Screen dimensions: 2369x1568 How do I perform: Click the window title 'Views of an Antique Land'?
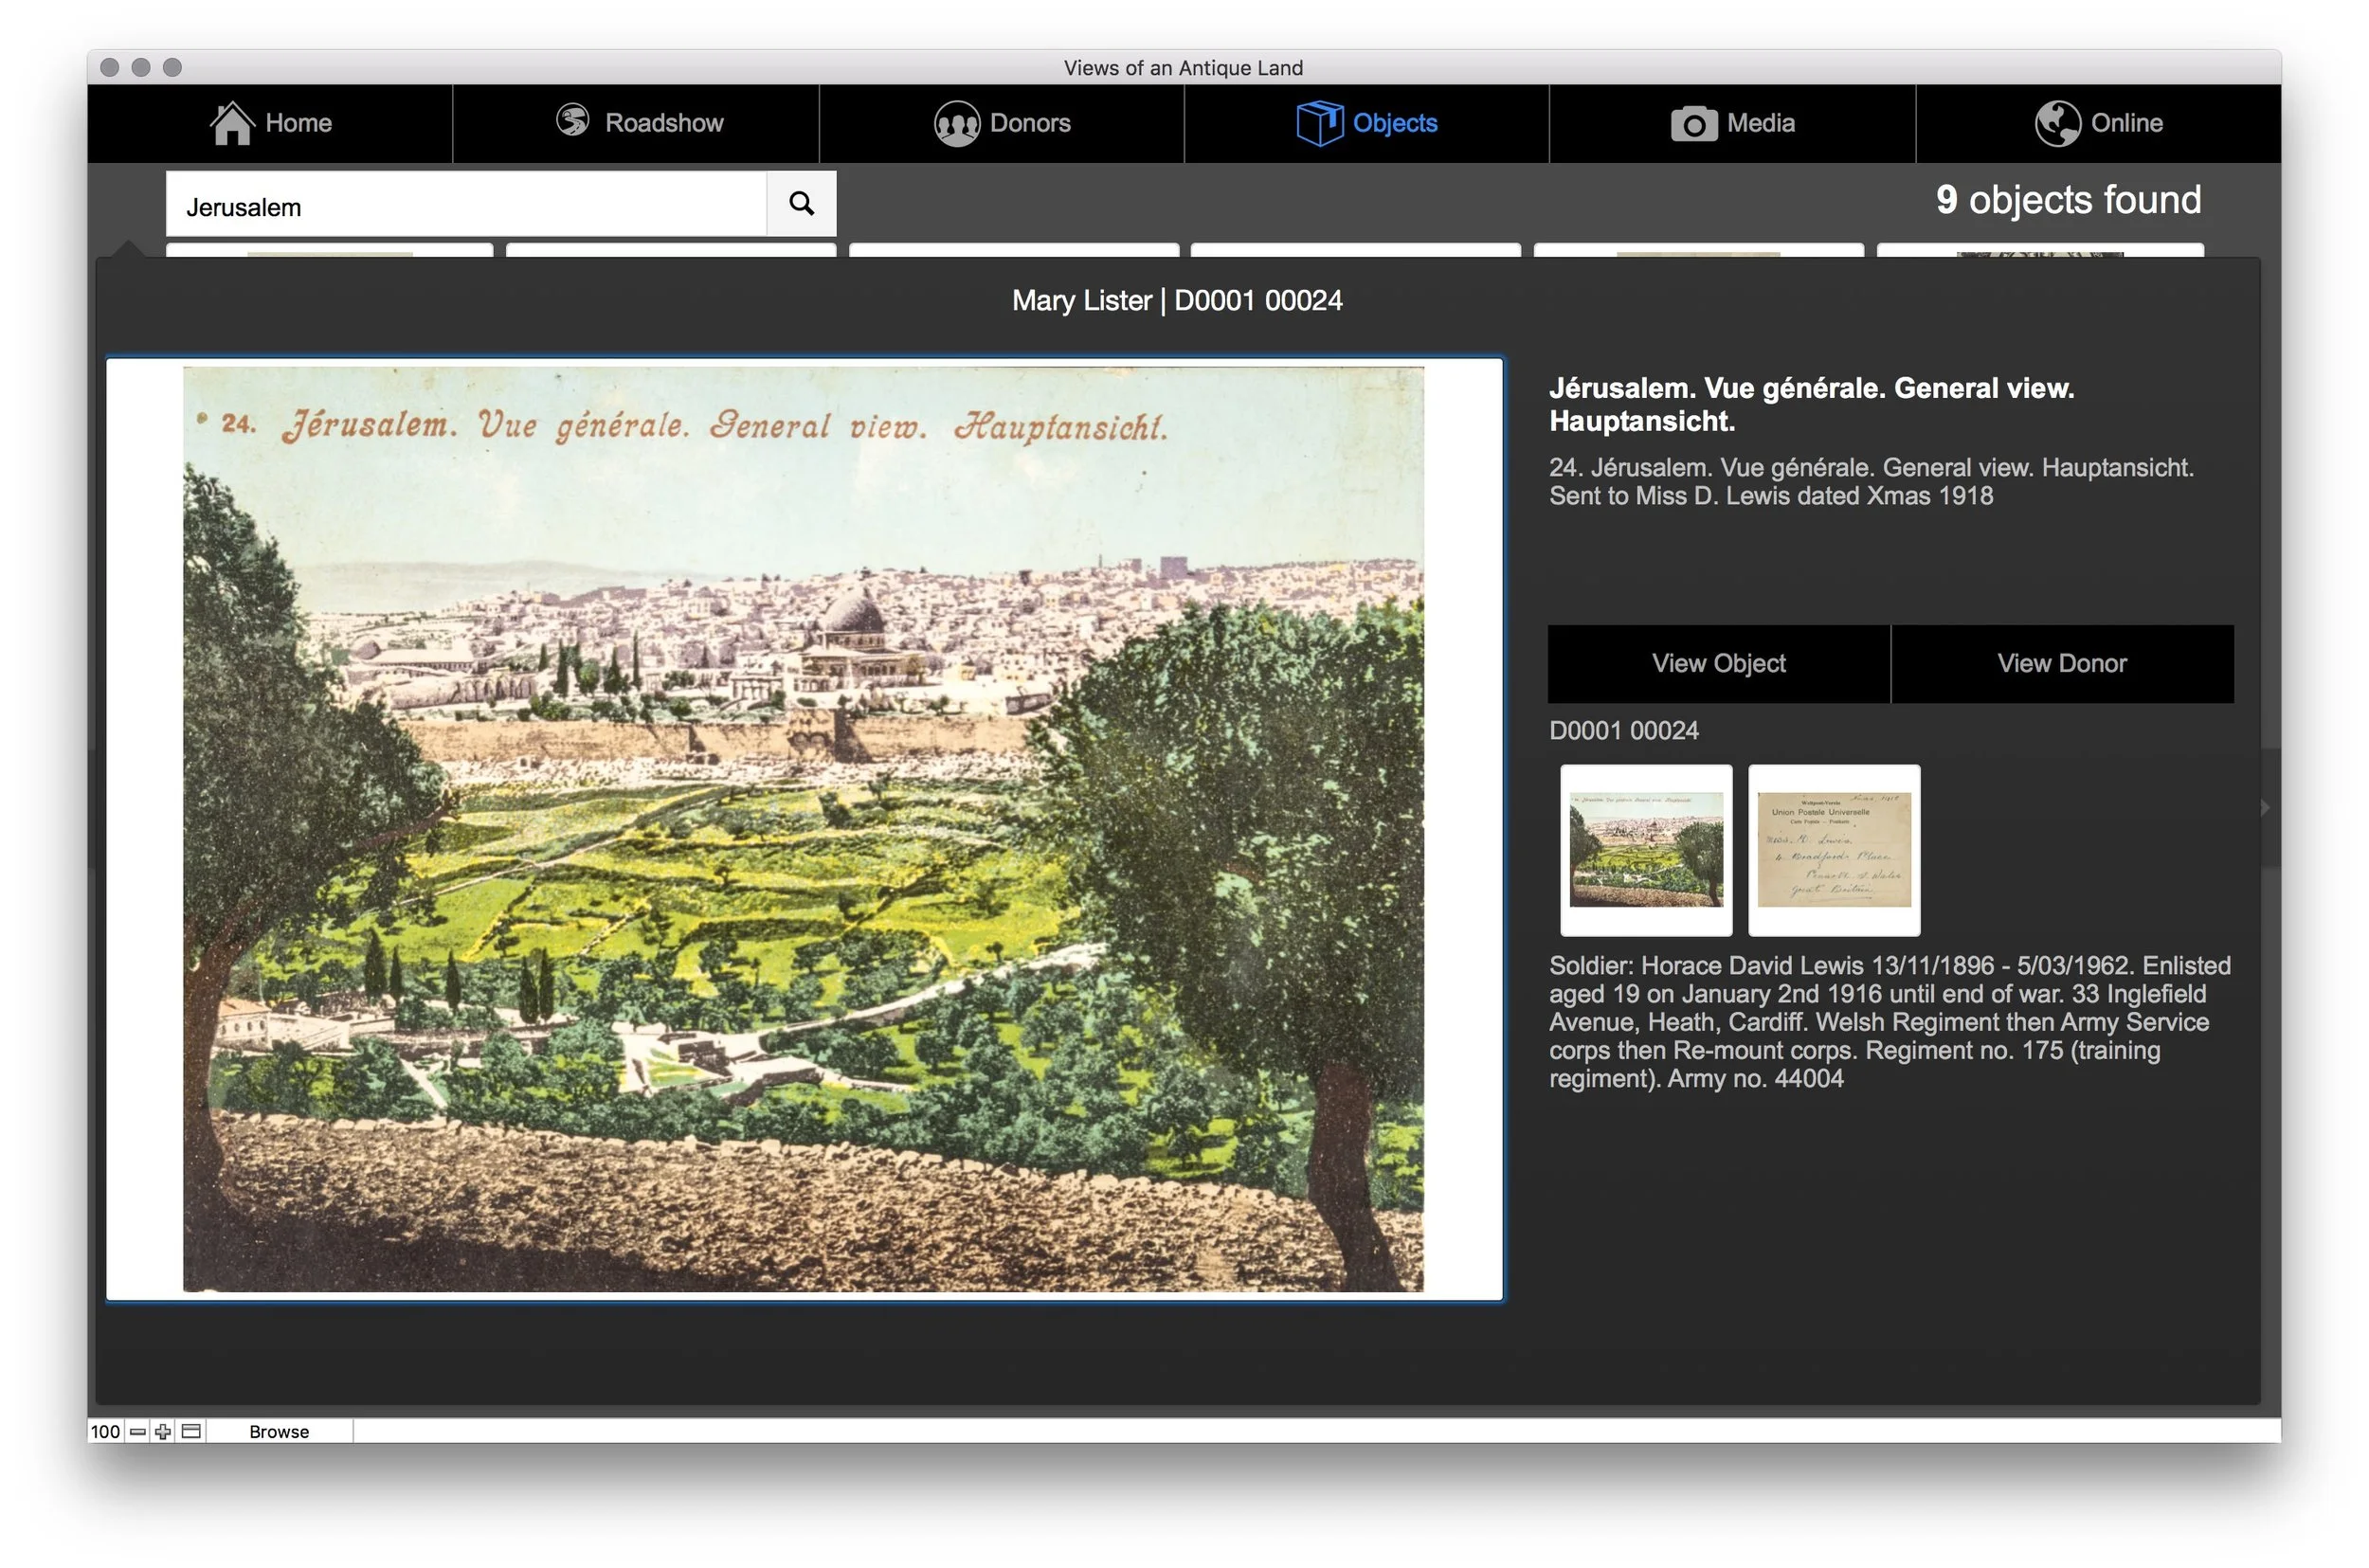point(1183,67)
